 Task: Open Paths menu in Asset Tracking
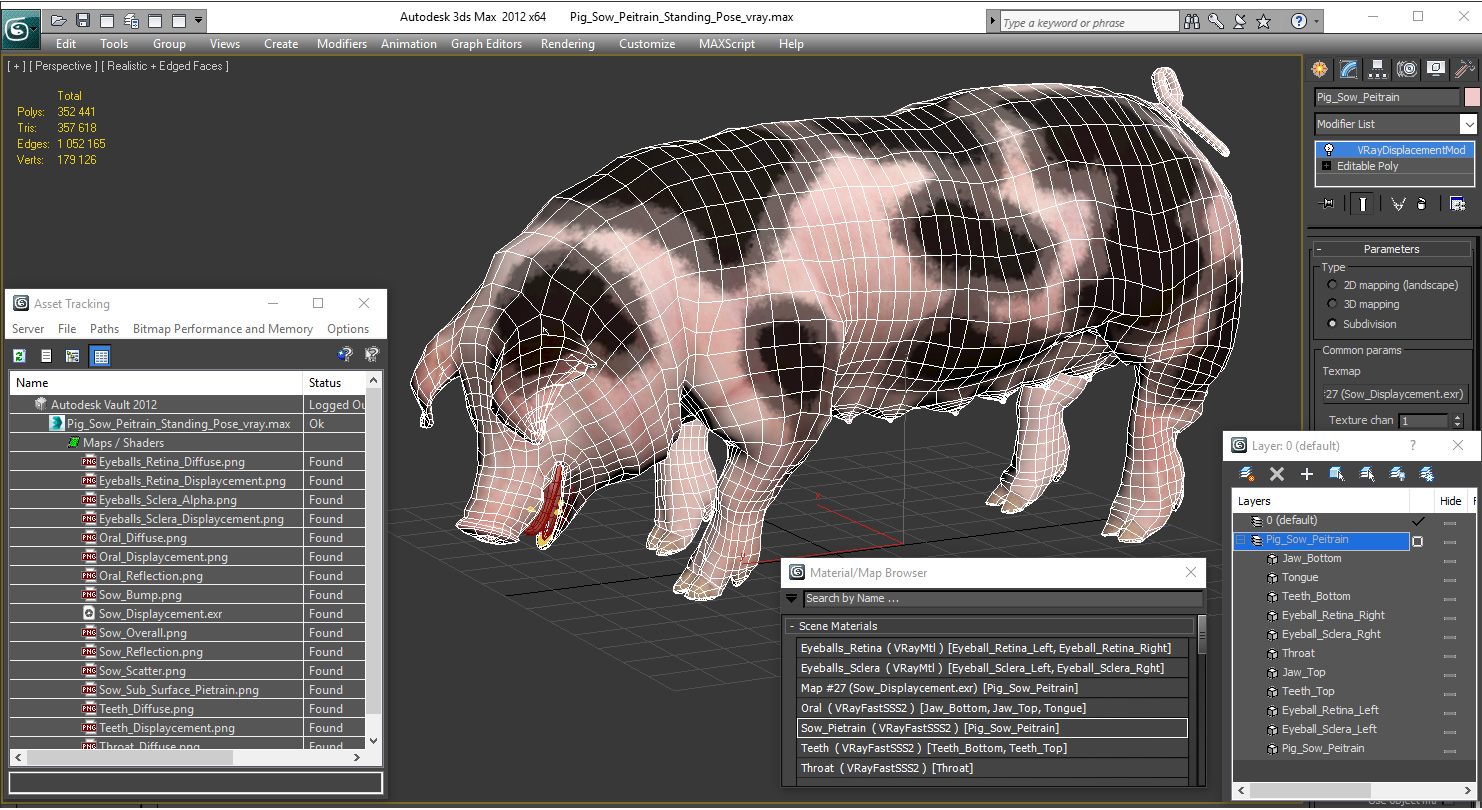(x=104, y=328)
